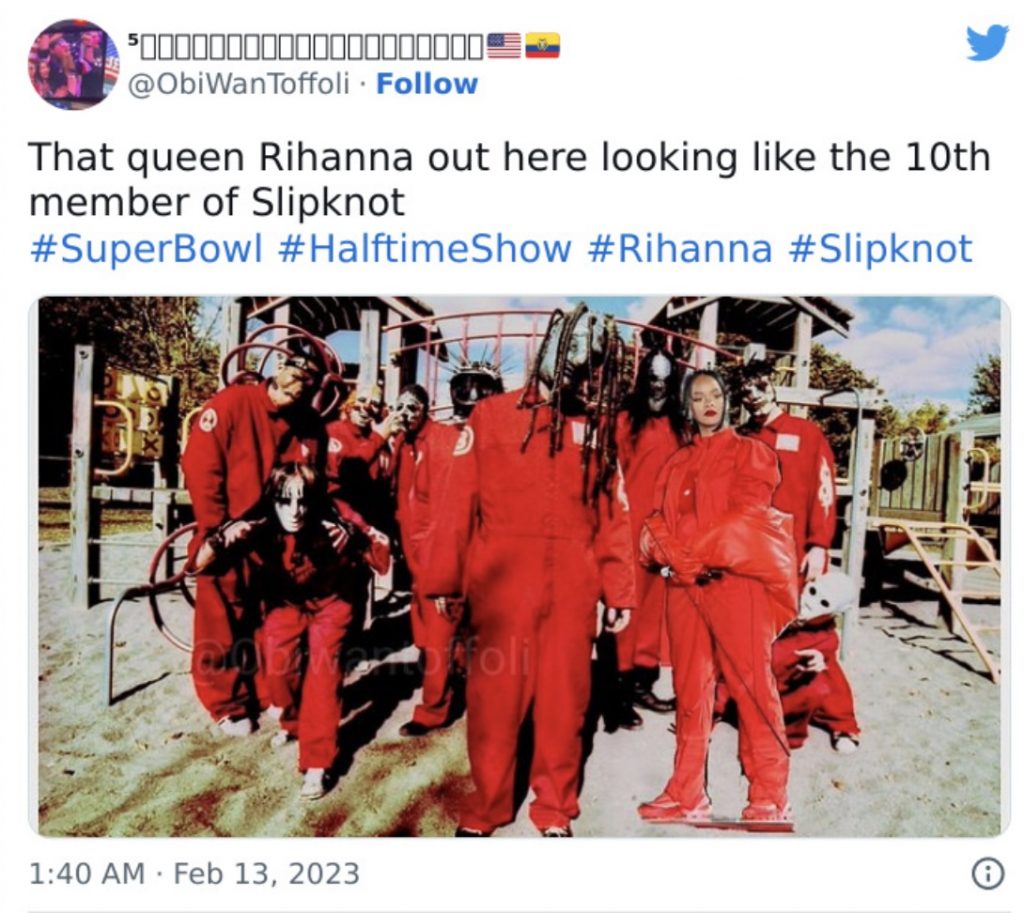Open the #Slipknot hashtag
The height and width of the screenshot is (913, 1024).
click(x=880, y=249)
